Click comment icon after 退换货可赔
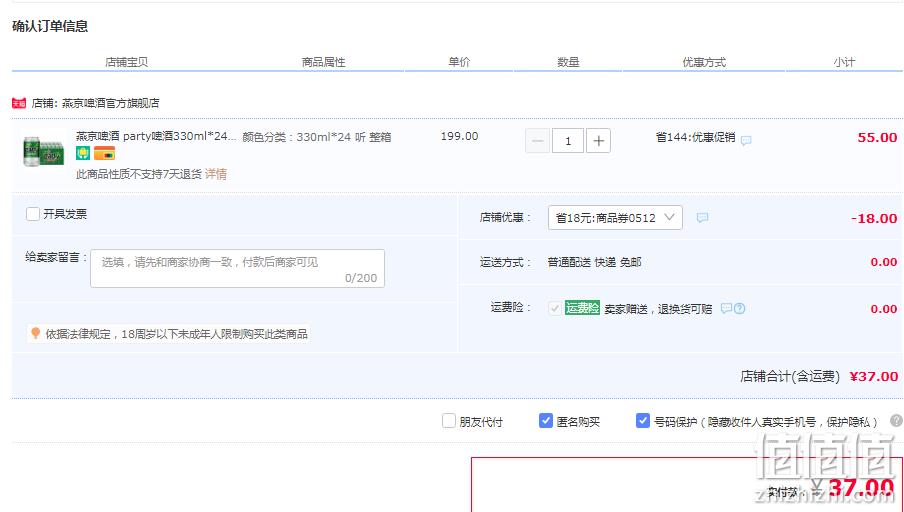 point(726,308)
